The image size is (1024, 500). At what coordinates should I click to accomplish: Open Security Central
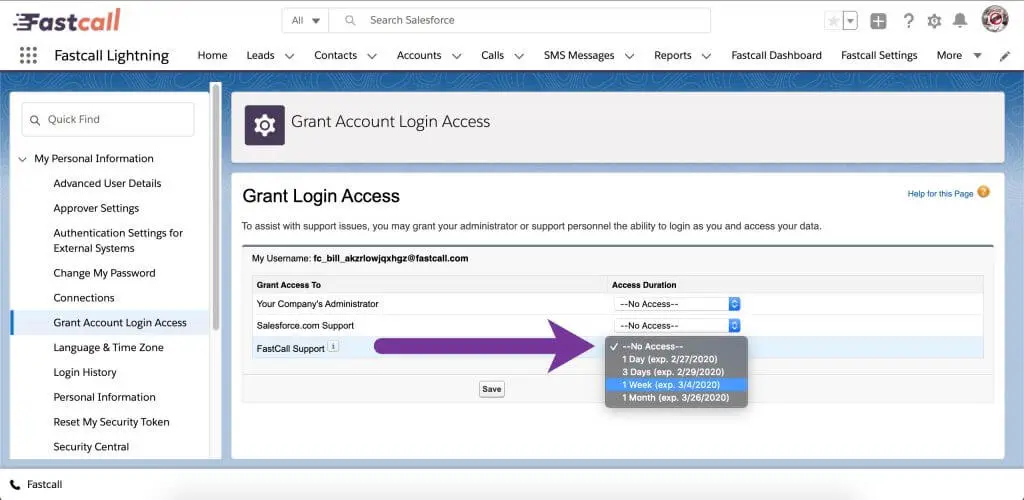91,446
